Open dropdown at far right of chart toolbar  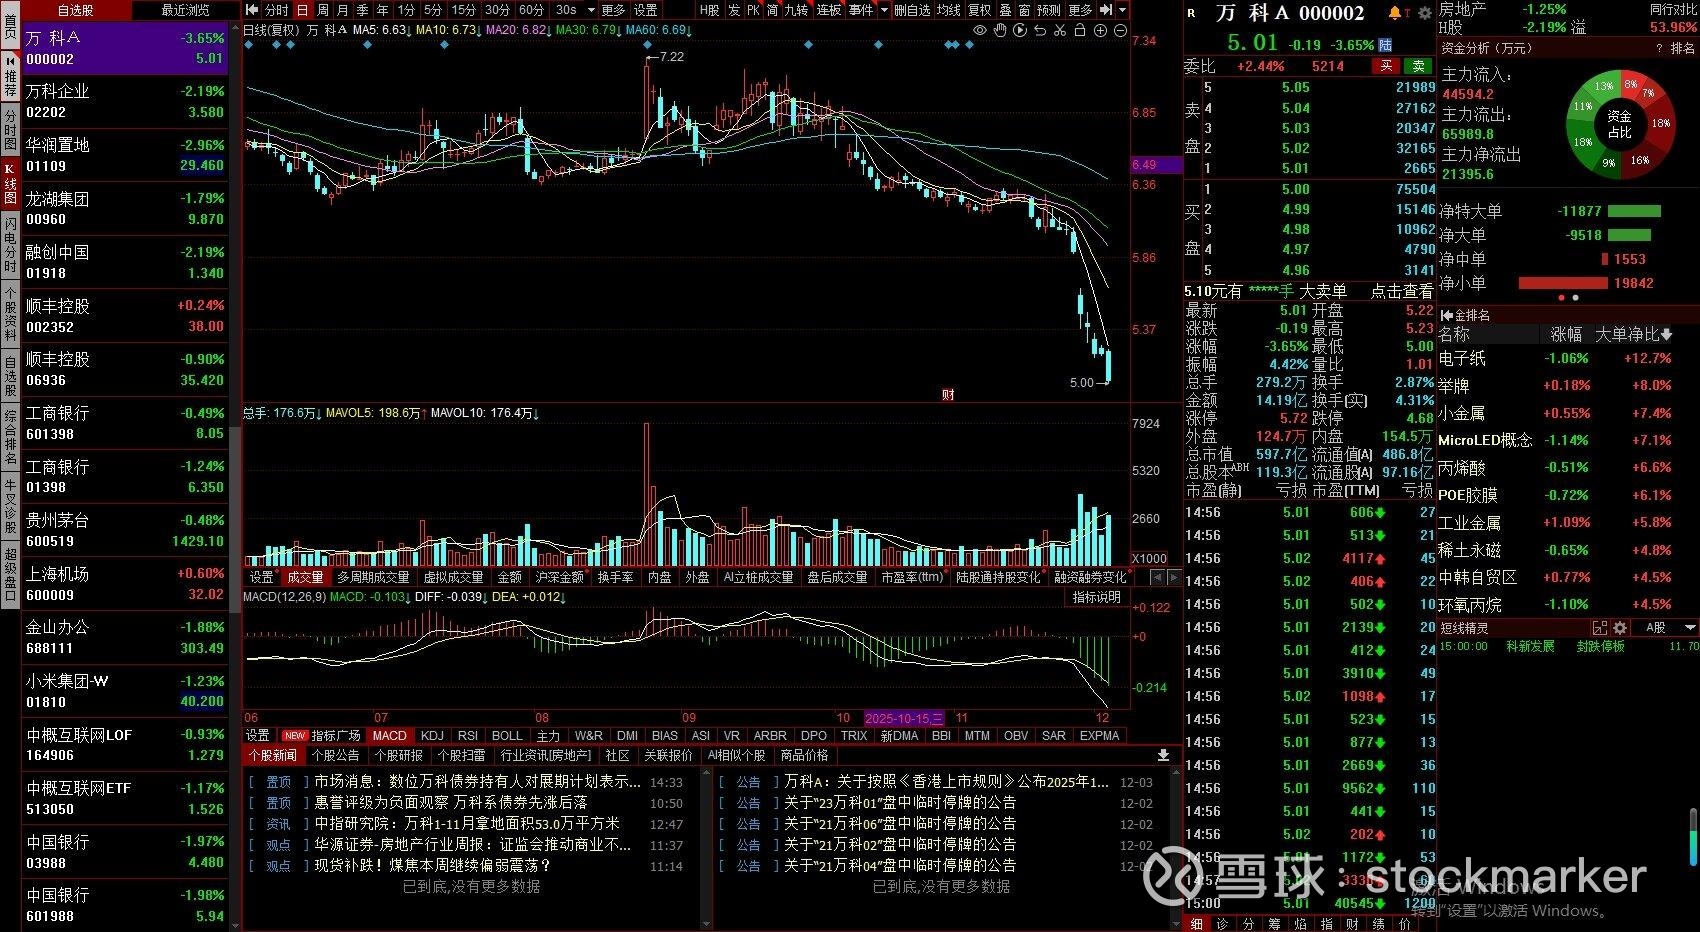pos(1124,10)
